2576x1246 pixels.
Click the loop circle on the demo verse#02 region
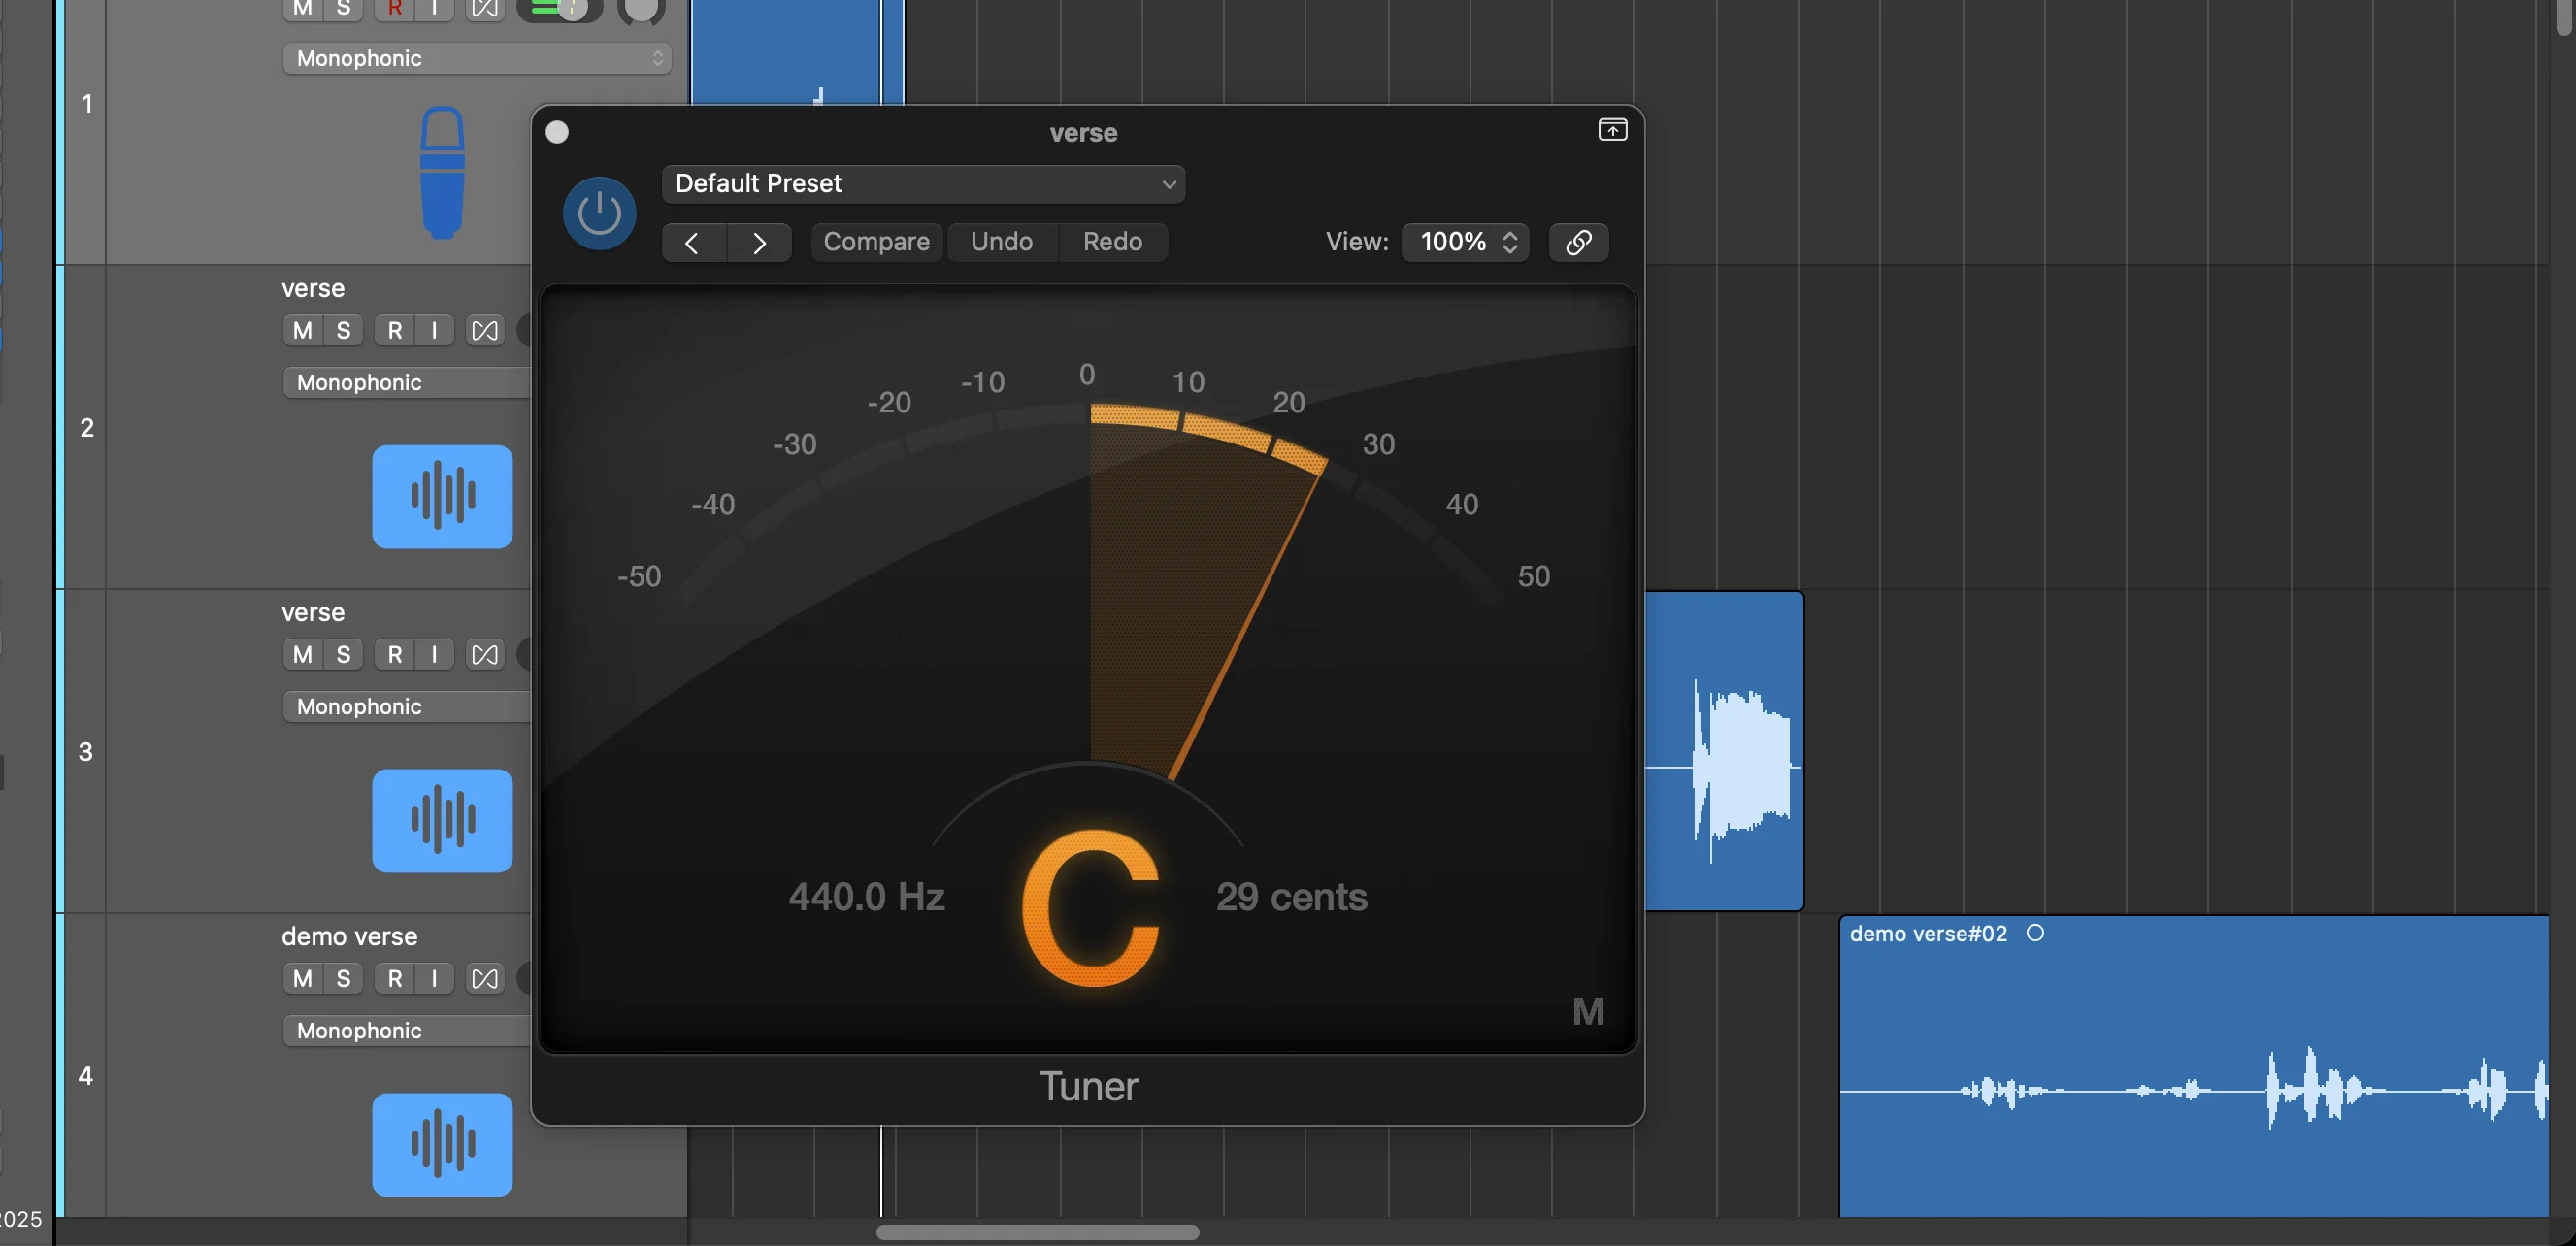(x=2036, y=932)
